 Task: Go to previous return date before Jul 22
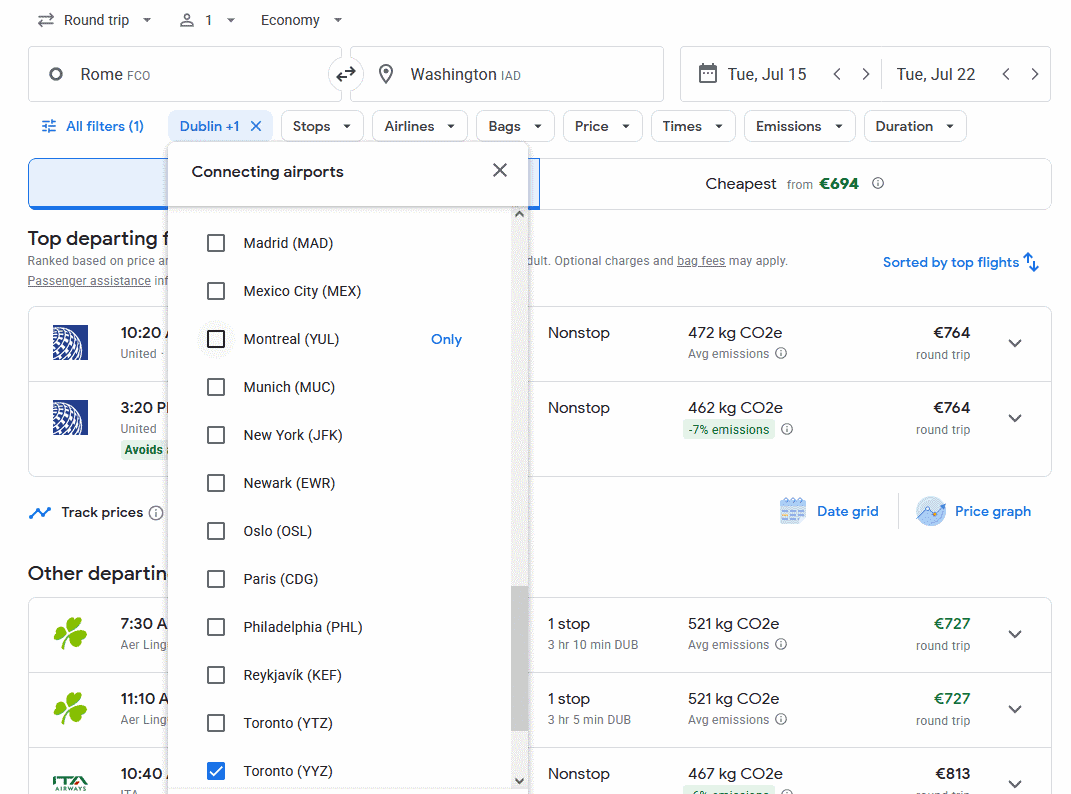(x=1006, y=74)
